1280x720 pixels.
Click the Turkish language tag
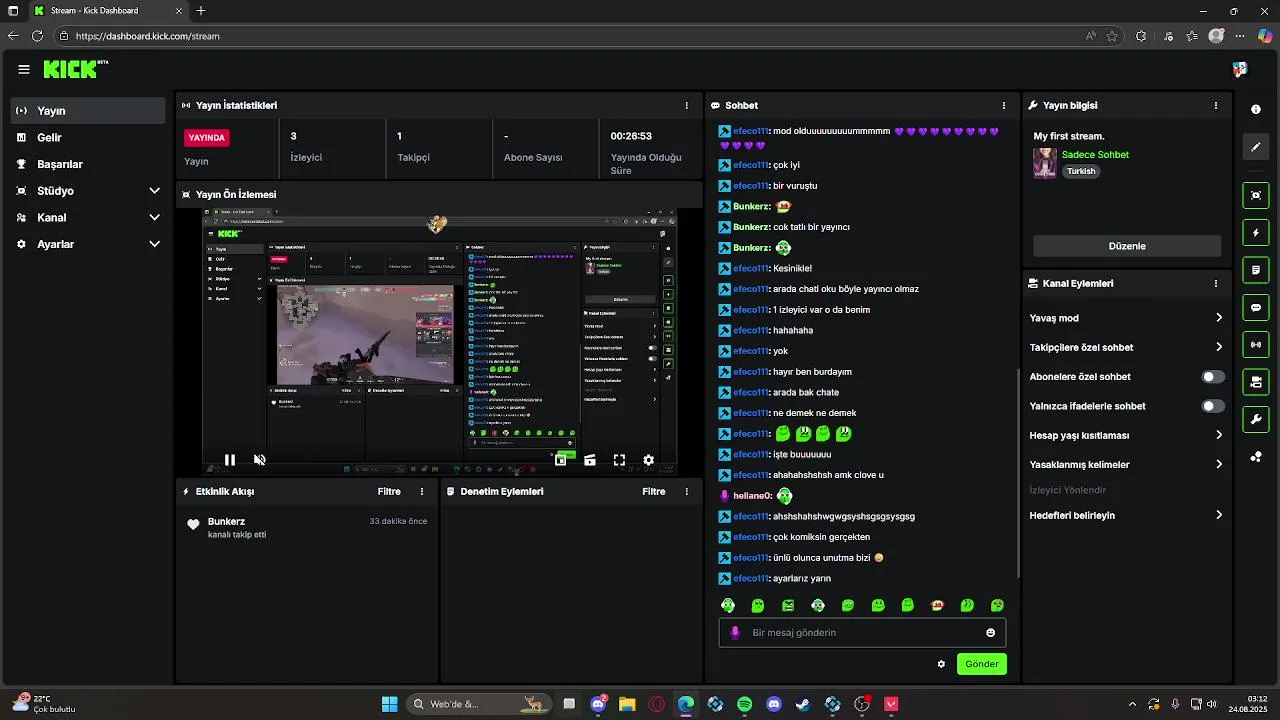tap(1081, 171)
